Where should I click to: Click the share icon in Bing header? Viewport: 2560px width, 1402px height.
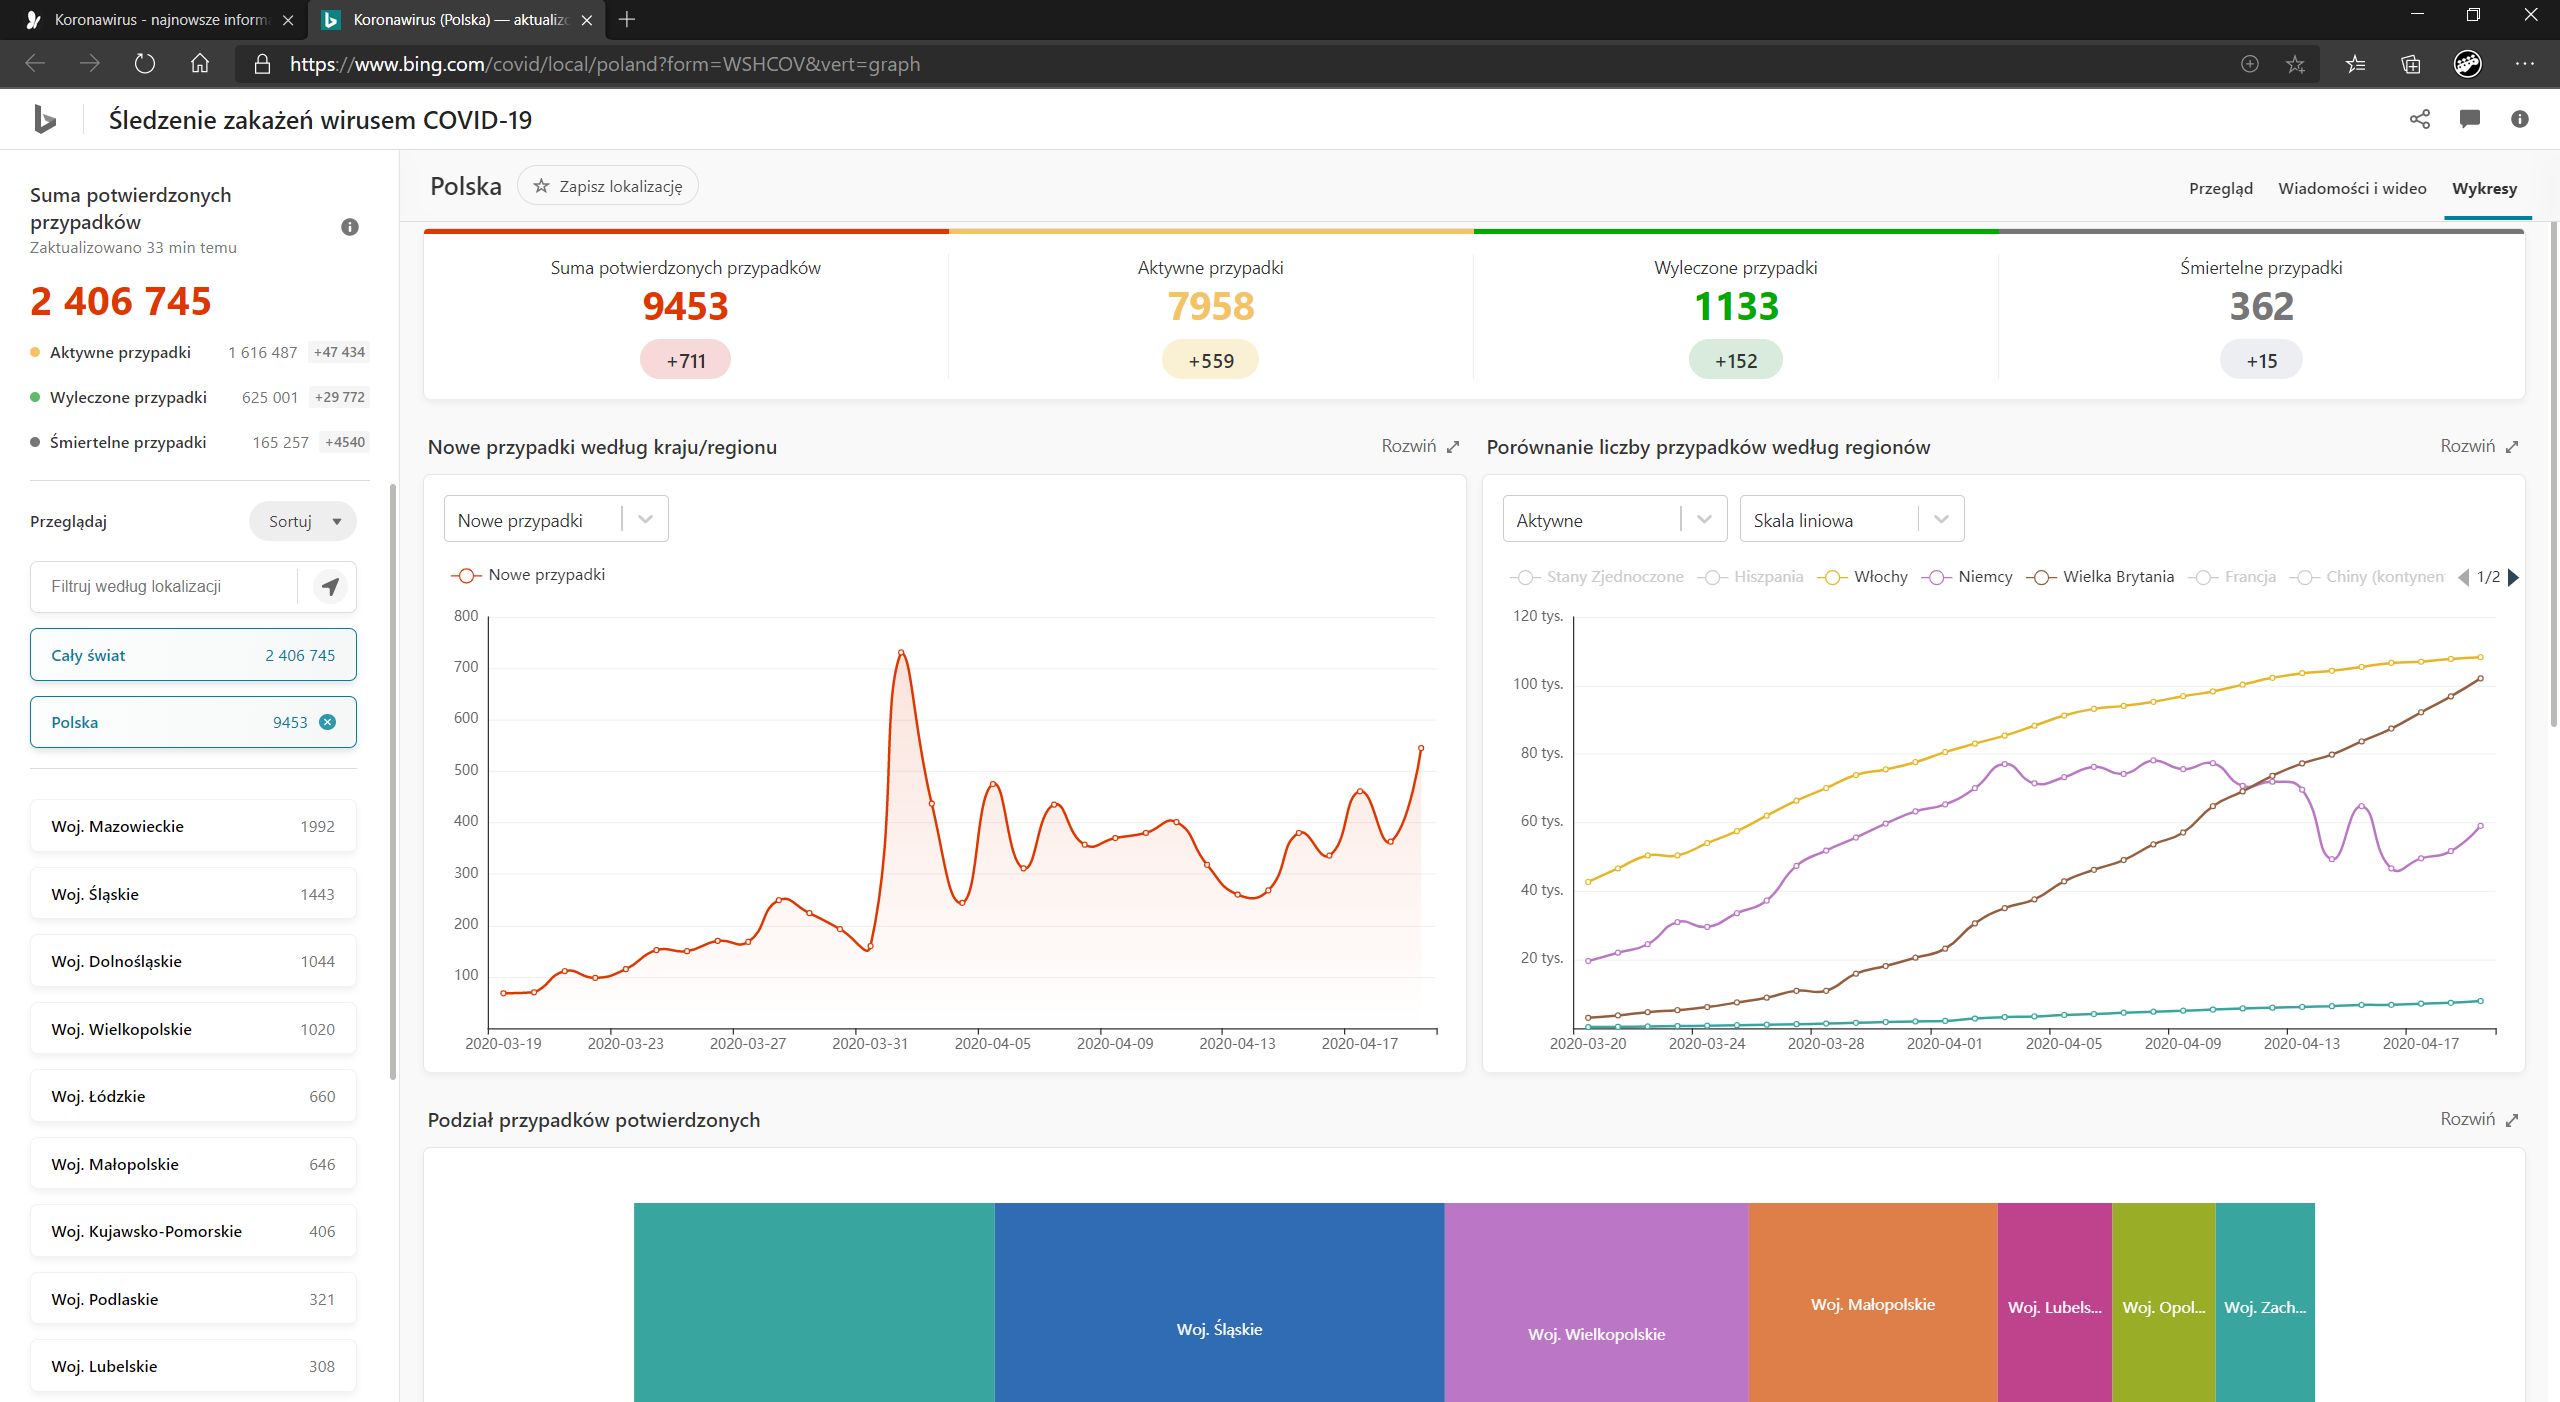pos(2419,119)
